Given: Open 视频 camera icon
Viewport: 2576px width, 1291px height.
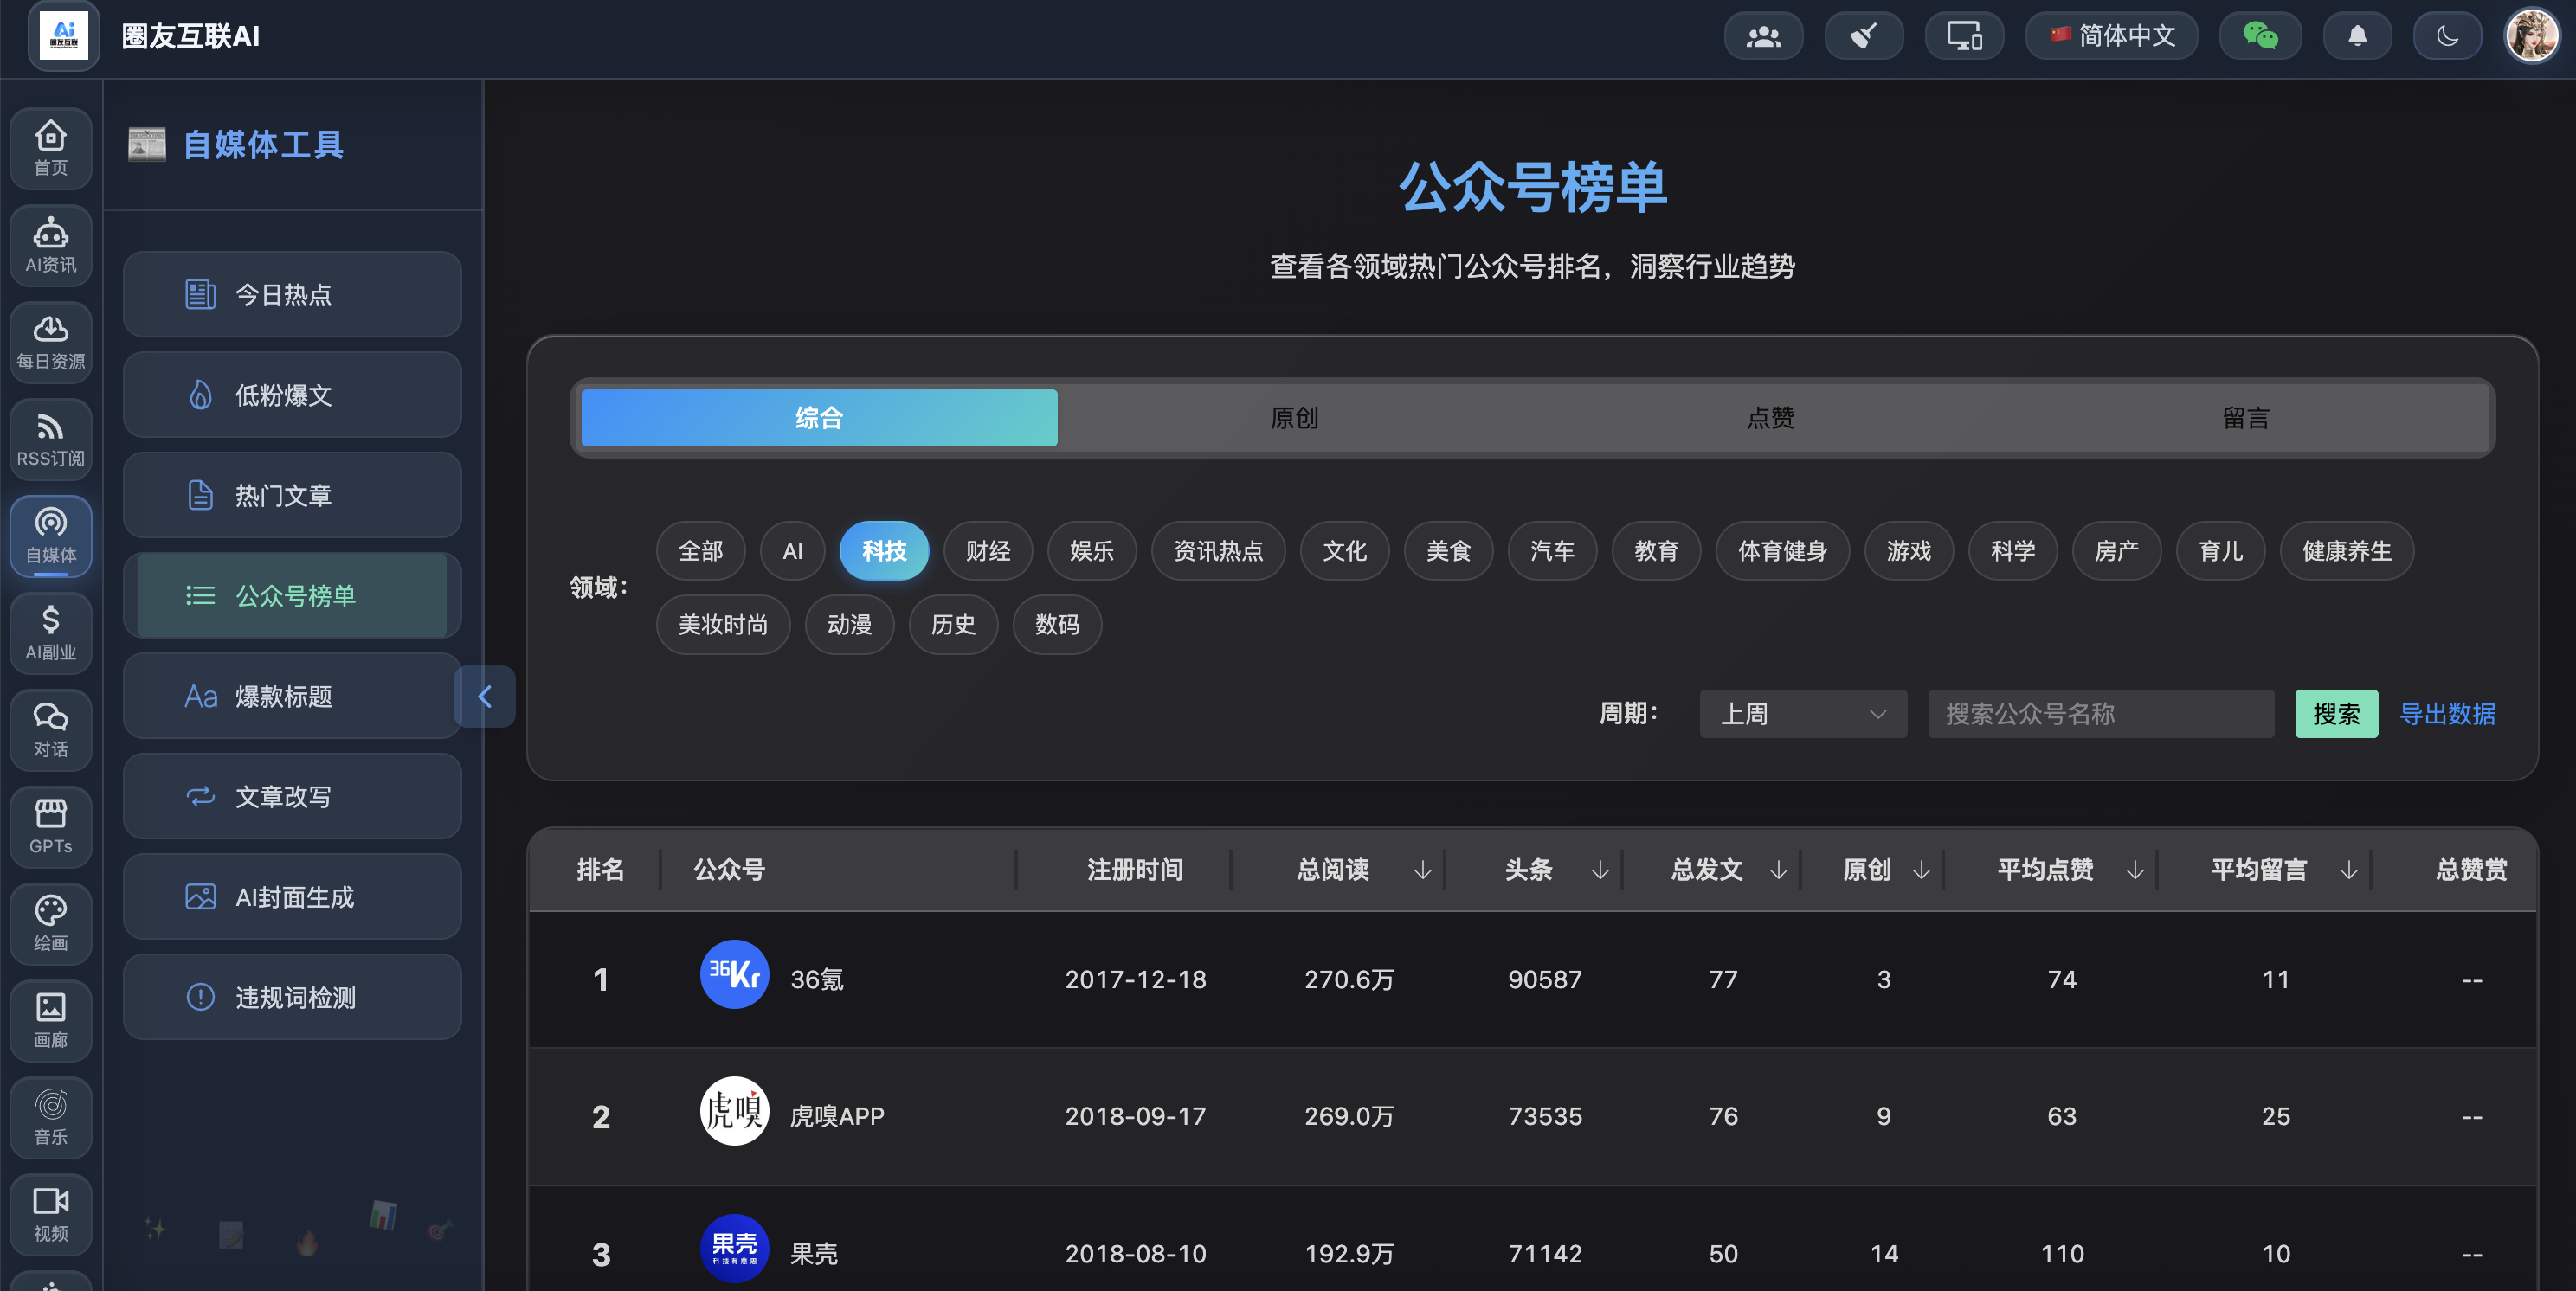Looking at the screenshot, I should click(51, 1215).
